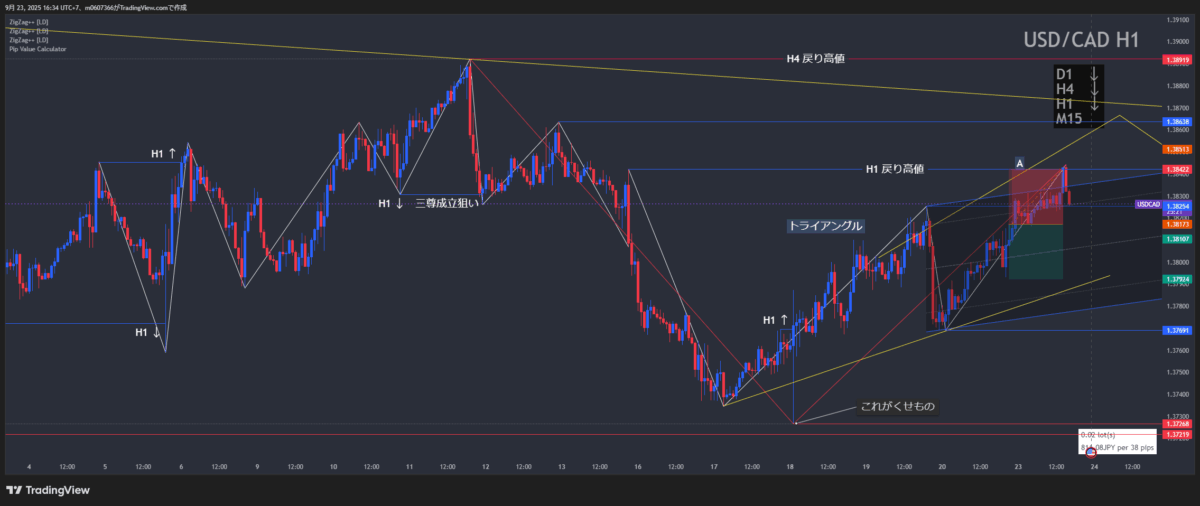Image resolution: width=1200 pixels, height=506 pixels.
Task: Click the D1/H4/H1/M15 trend table
Action: coord(1078,96)
